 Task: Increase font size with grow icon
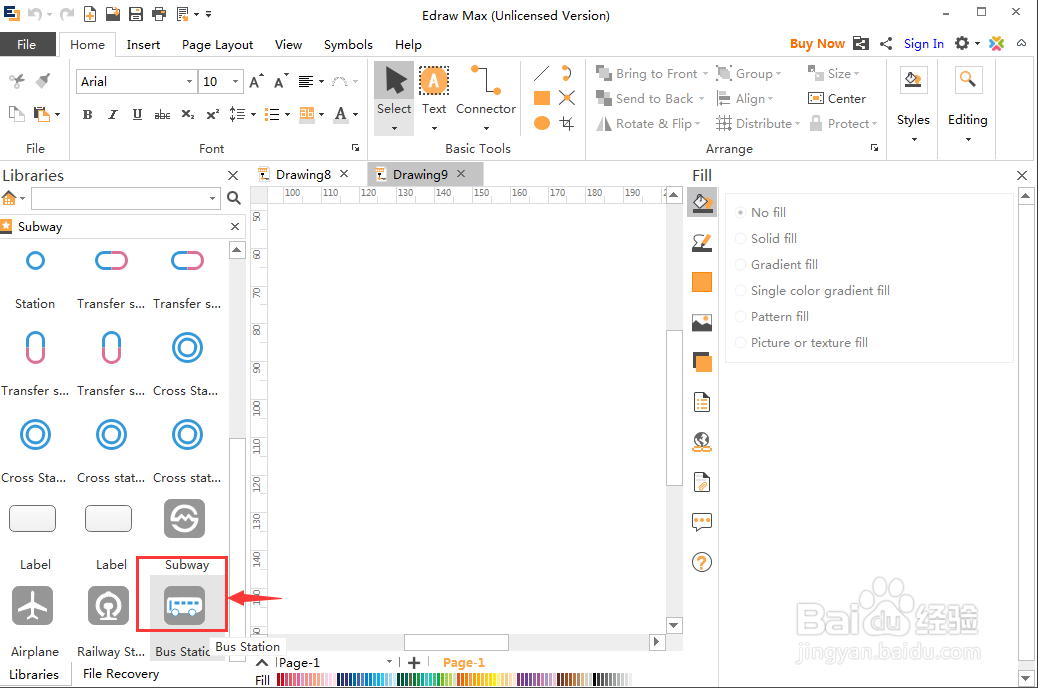coord(256,81)
